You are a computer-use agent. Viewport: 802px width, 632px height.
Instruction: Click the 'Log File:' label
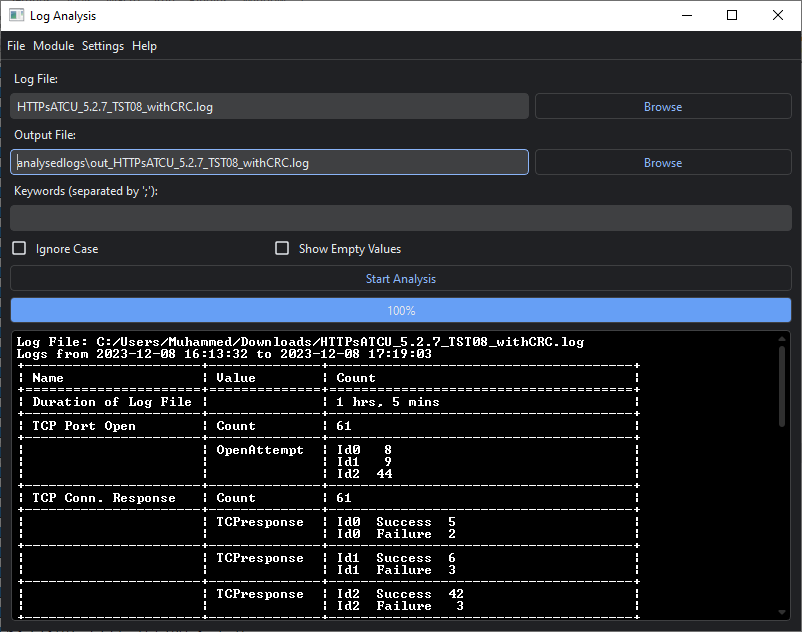[x=36, y=79]
